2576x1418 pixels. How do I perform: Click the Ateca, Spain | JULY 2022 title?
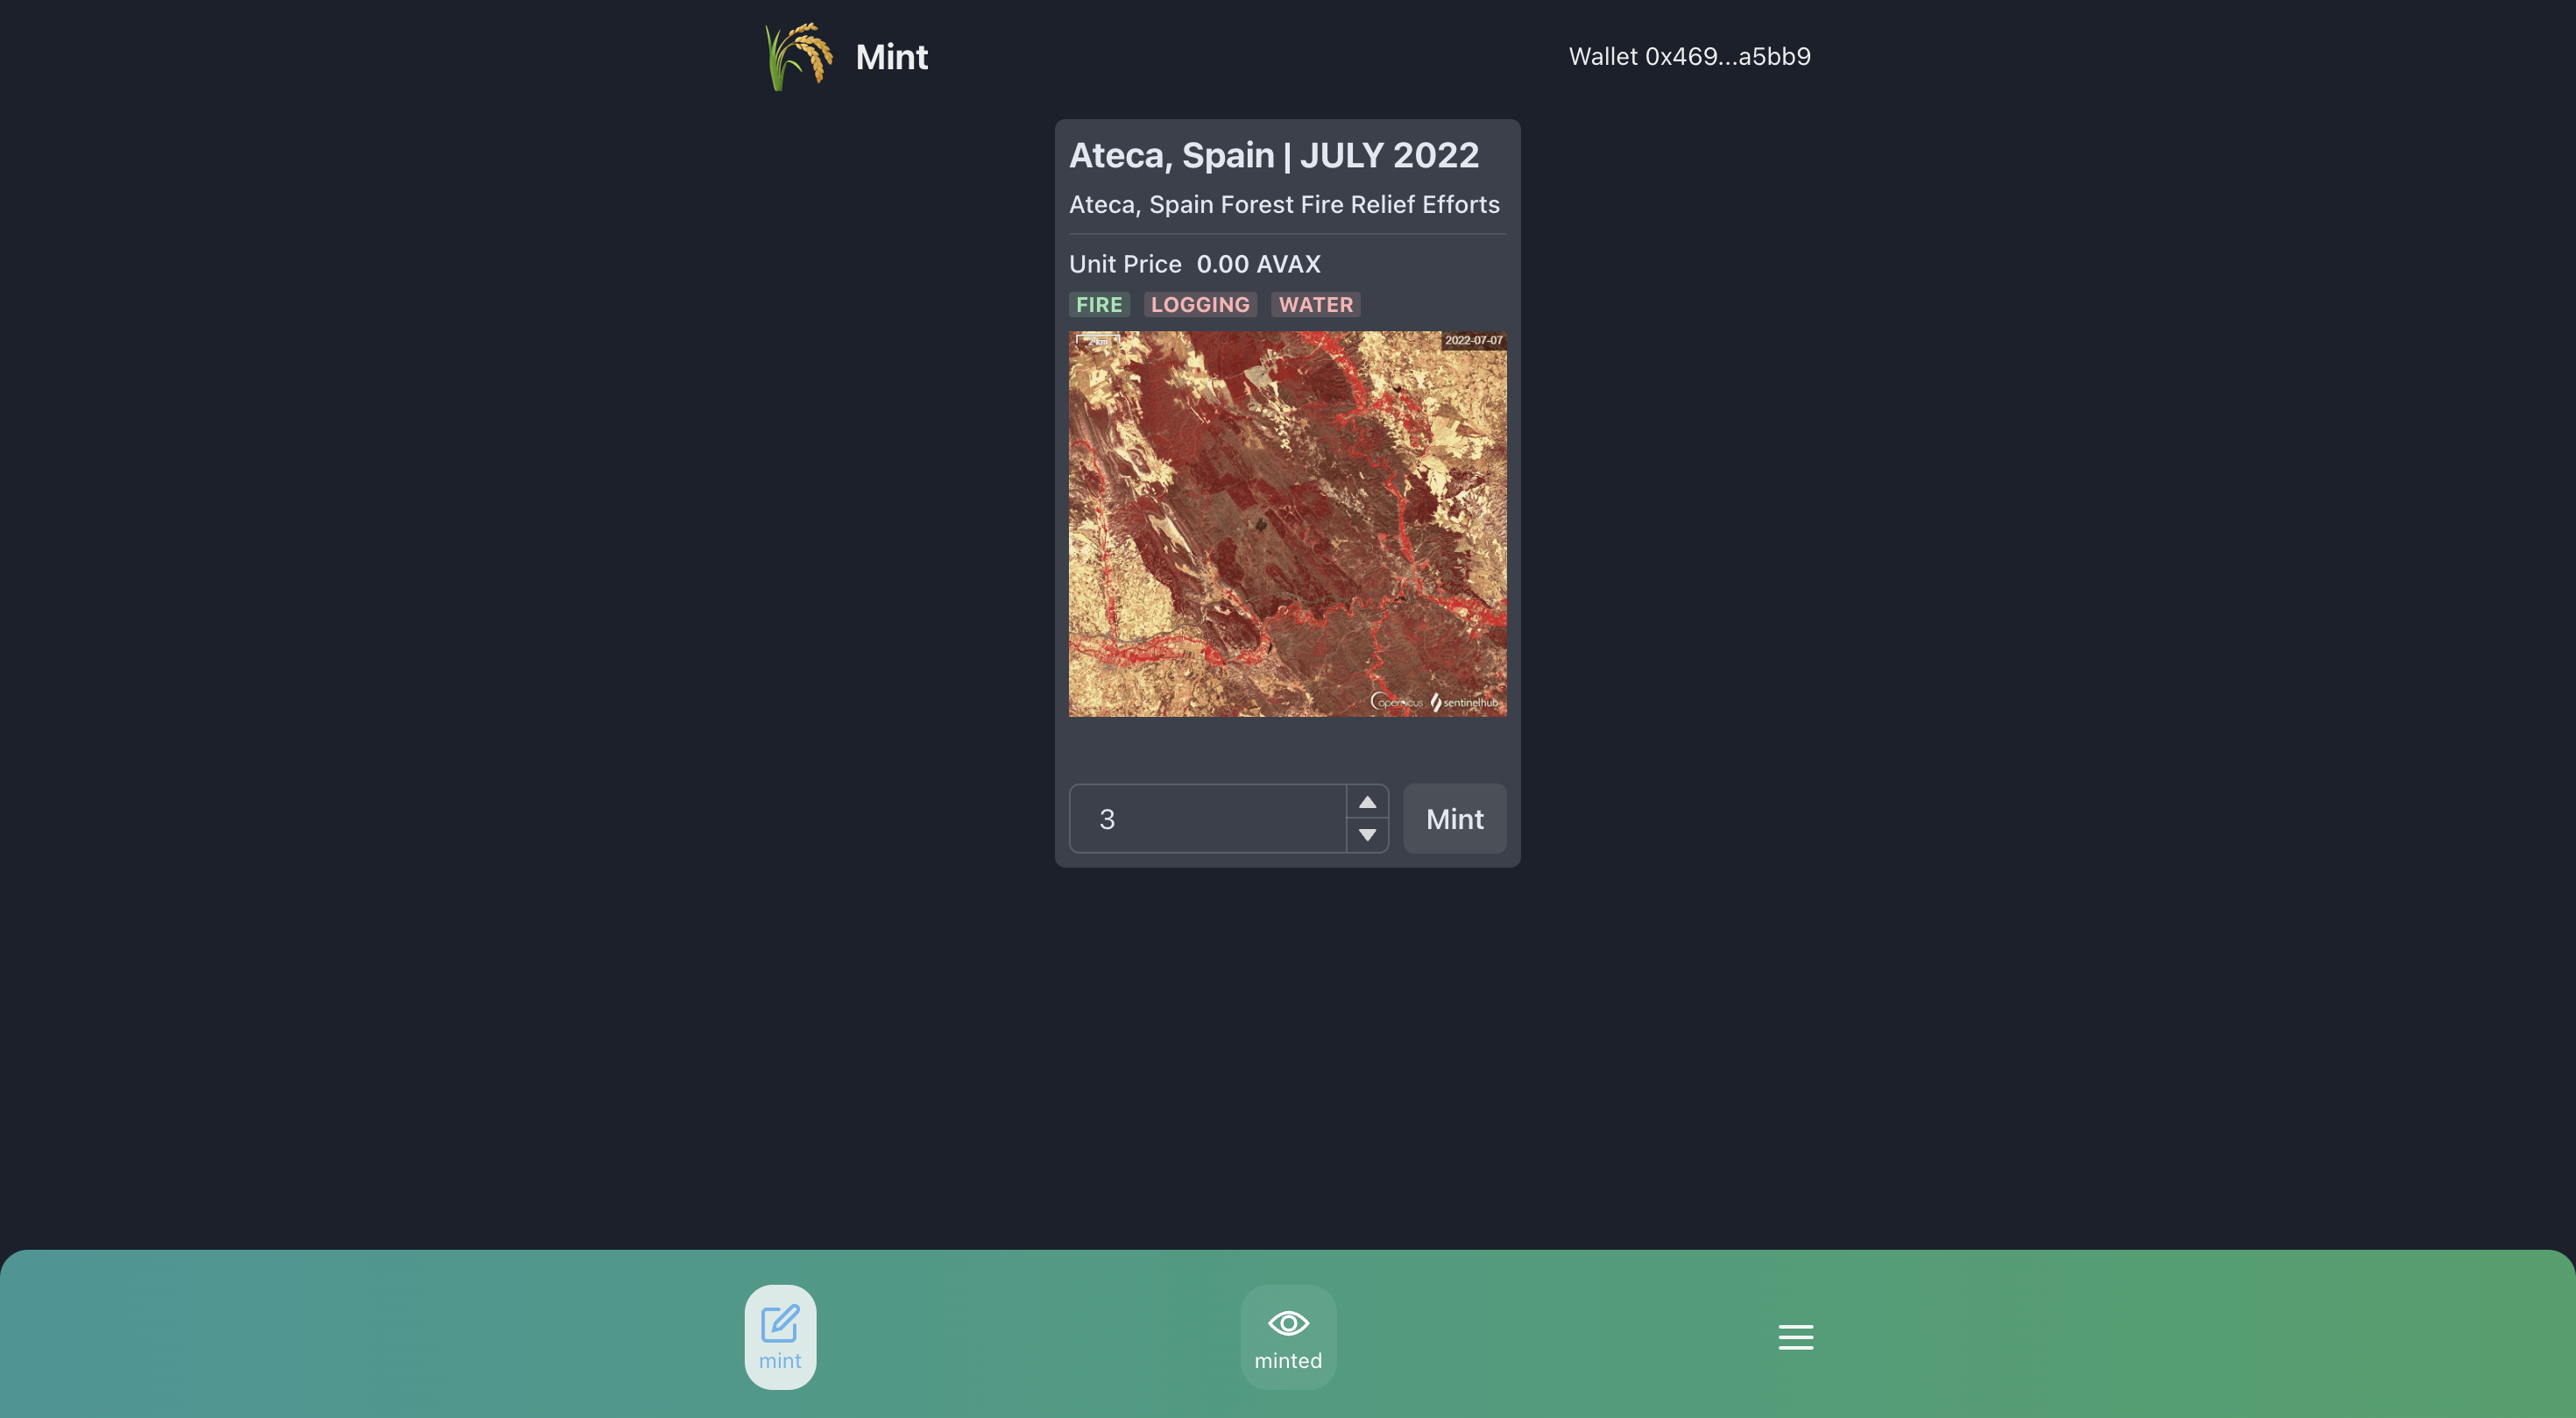pos(1273,155)
